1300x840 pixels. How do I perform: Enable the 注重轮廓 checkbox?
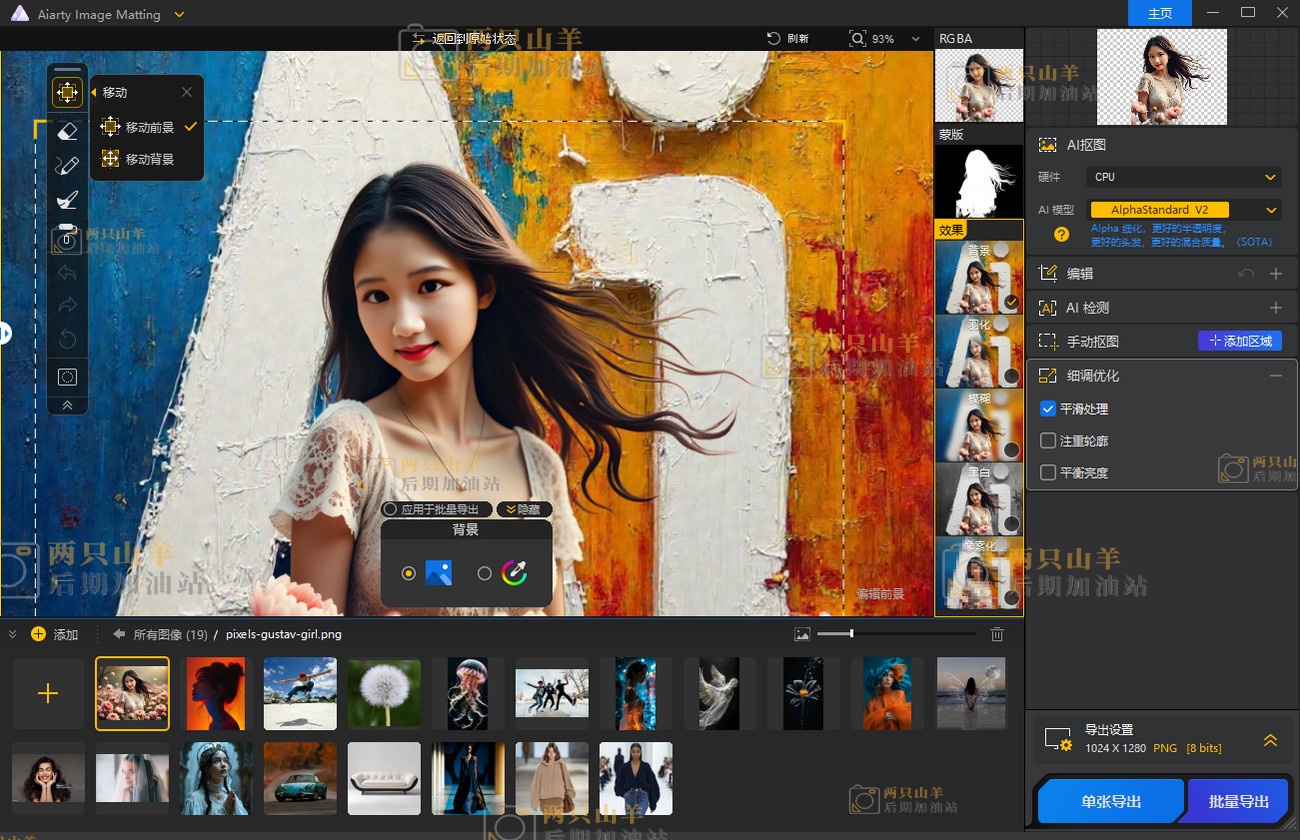[x=1048, y=441]
